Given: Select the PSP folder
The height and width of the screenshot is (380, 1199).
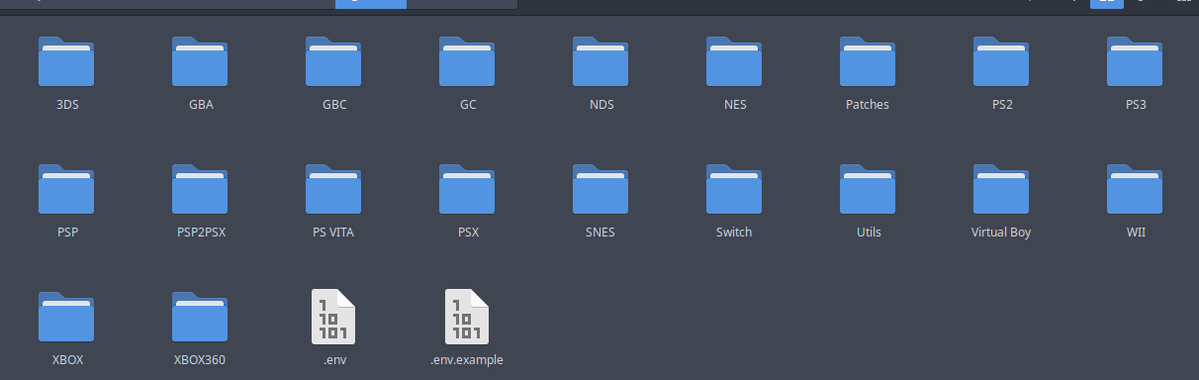Looking at the screenshot, I should tap(67, 190).
